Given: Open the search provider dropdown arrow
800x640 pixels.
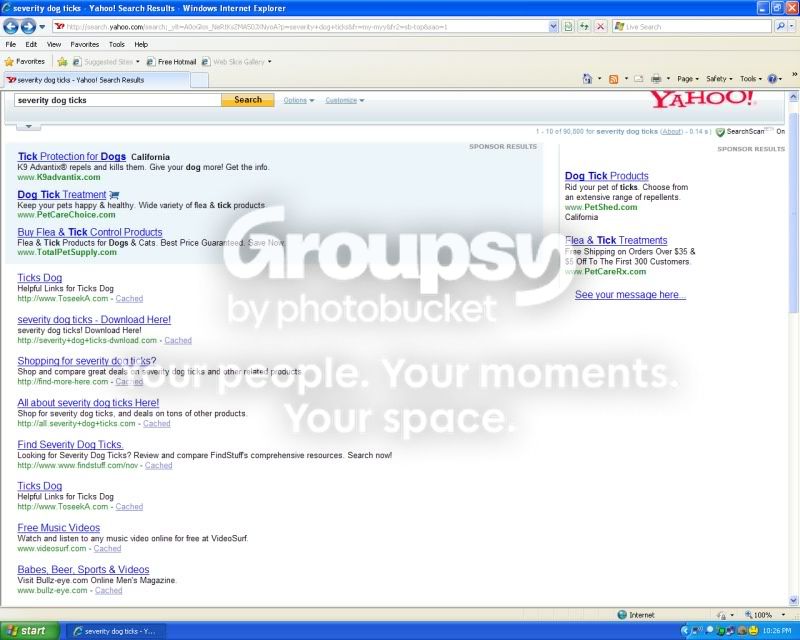Looking at the screenshot, I should (792, 27).
